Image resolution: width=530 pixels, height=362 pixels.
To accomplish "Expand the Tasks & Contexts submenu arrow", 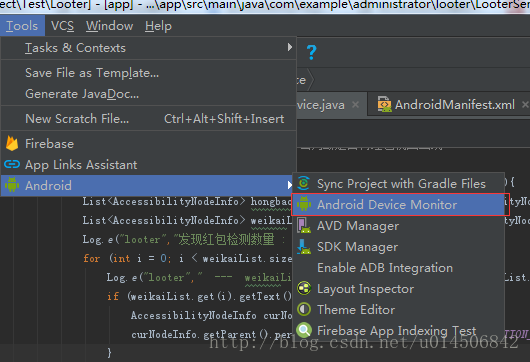I will [x=289, y=47].
